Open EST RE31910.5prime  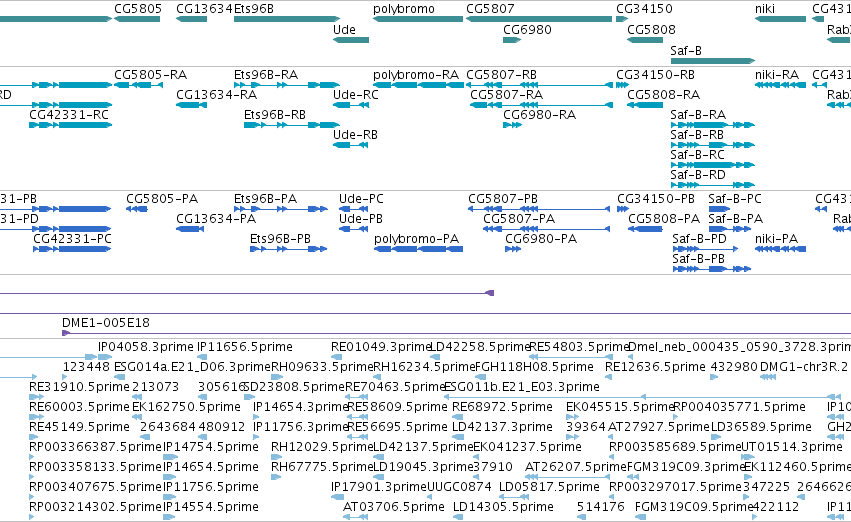79,387
